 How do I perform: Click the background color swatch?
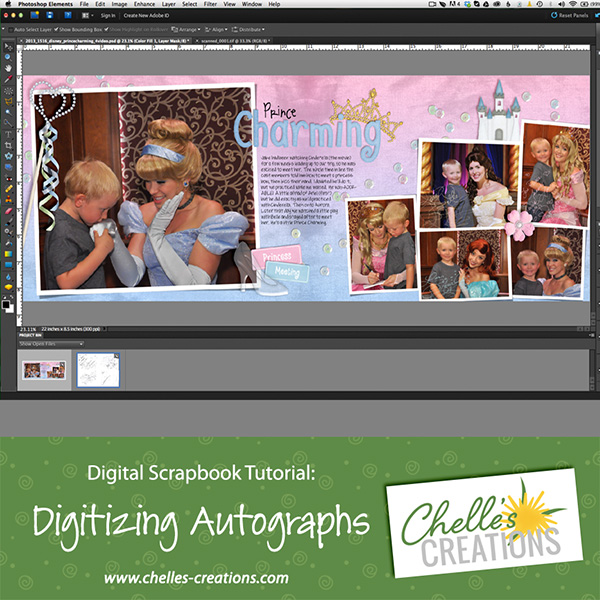10,309
